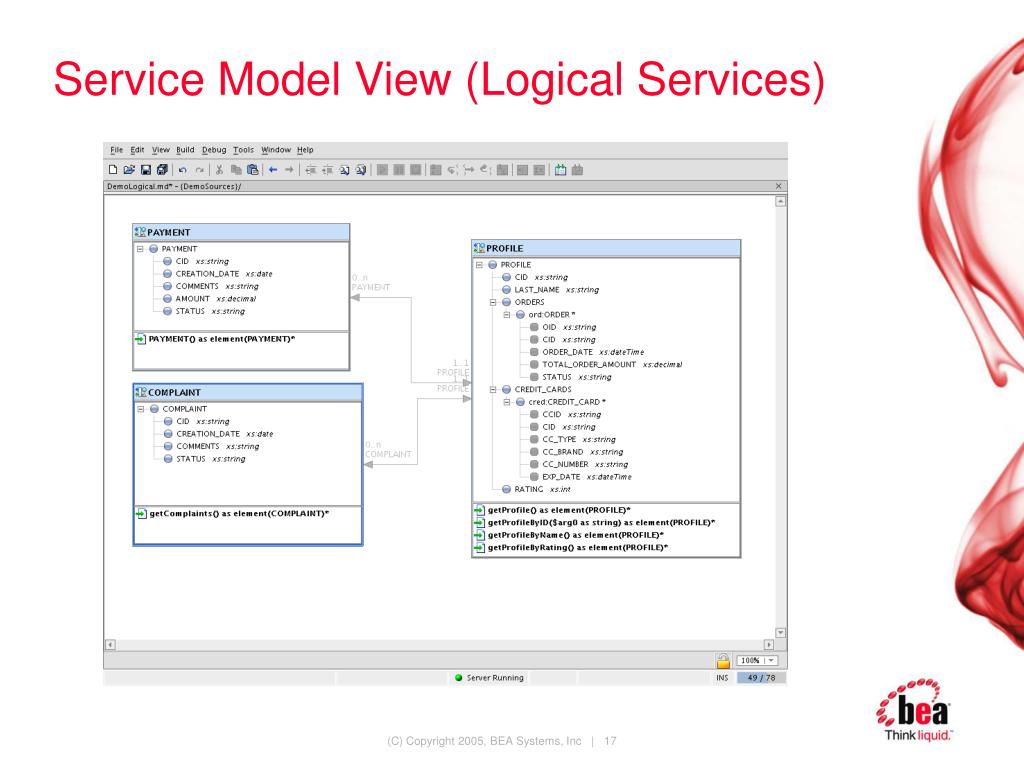
Task: Collapse the PAYMENT root tree node
Action: pyautogui.click(x=140, y=249)
